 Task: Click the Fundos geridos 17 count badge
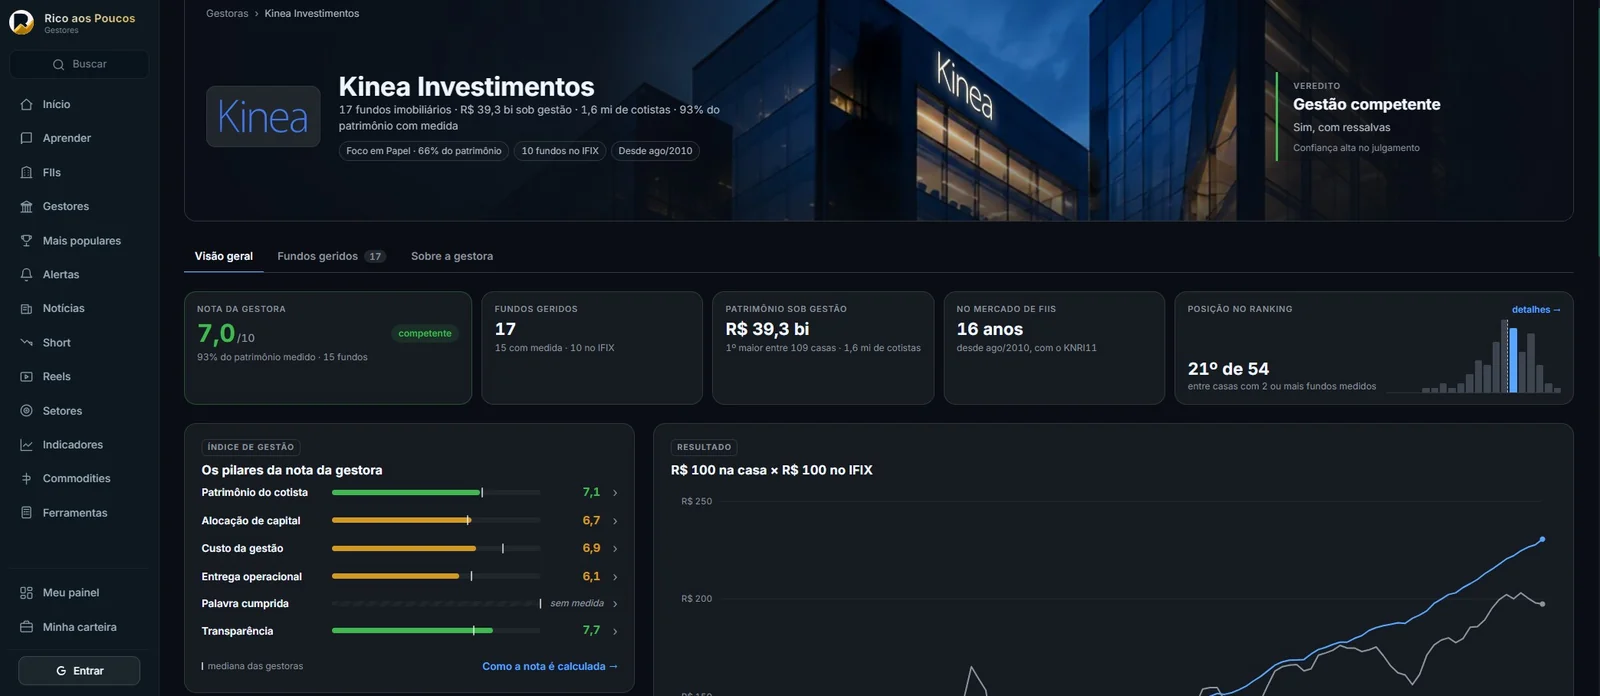(x=375, y=256)
